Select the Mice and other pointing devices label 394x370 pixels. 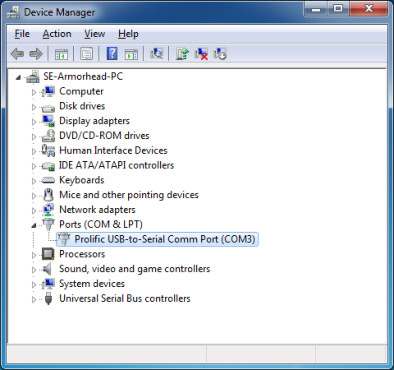(129, 195)
